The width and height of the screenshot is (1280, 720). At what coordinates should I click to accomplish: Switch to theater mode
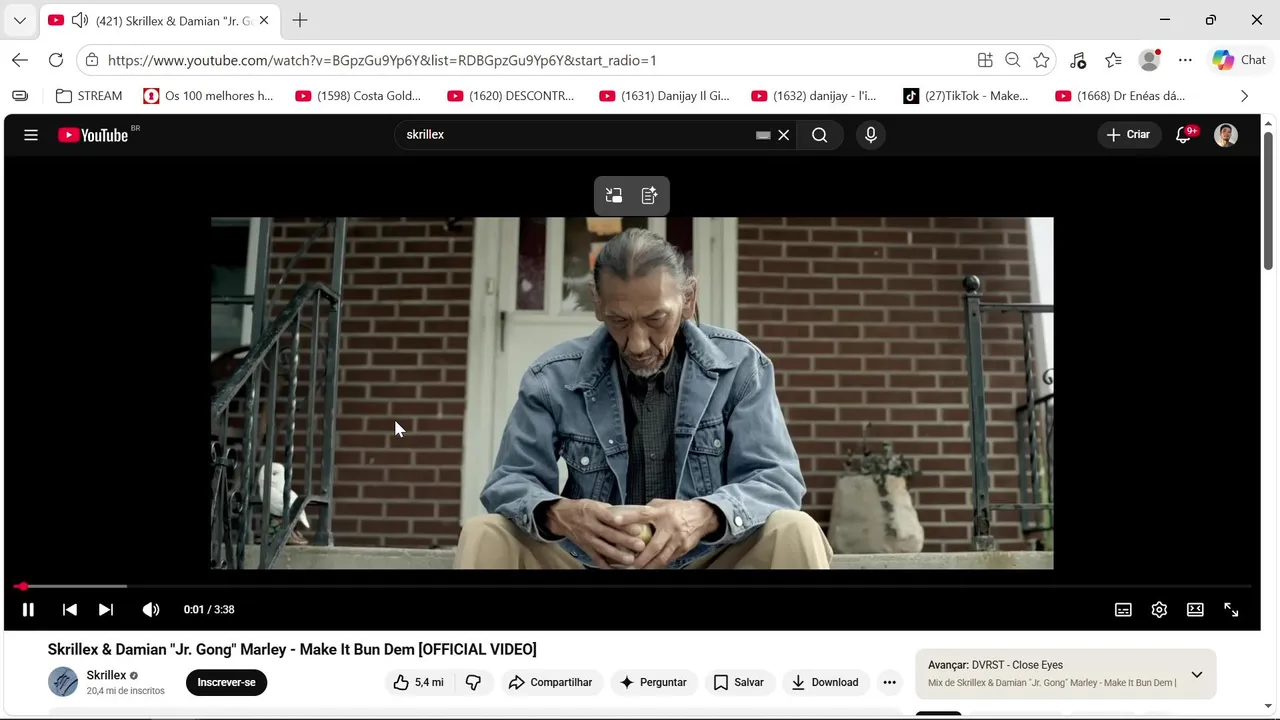(x=1195, y=610)
